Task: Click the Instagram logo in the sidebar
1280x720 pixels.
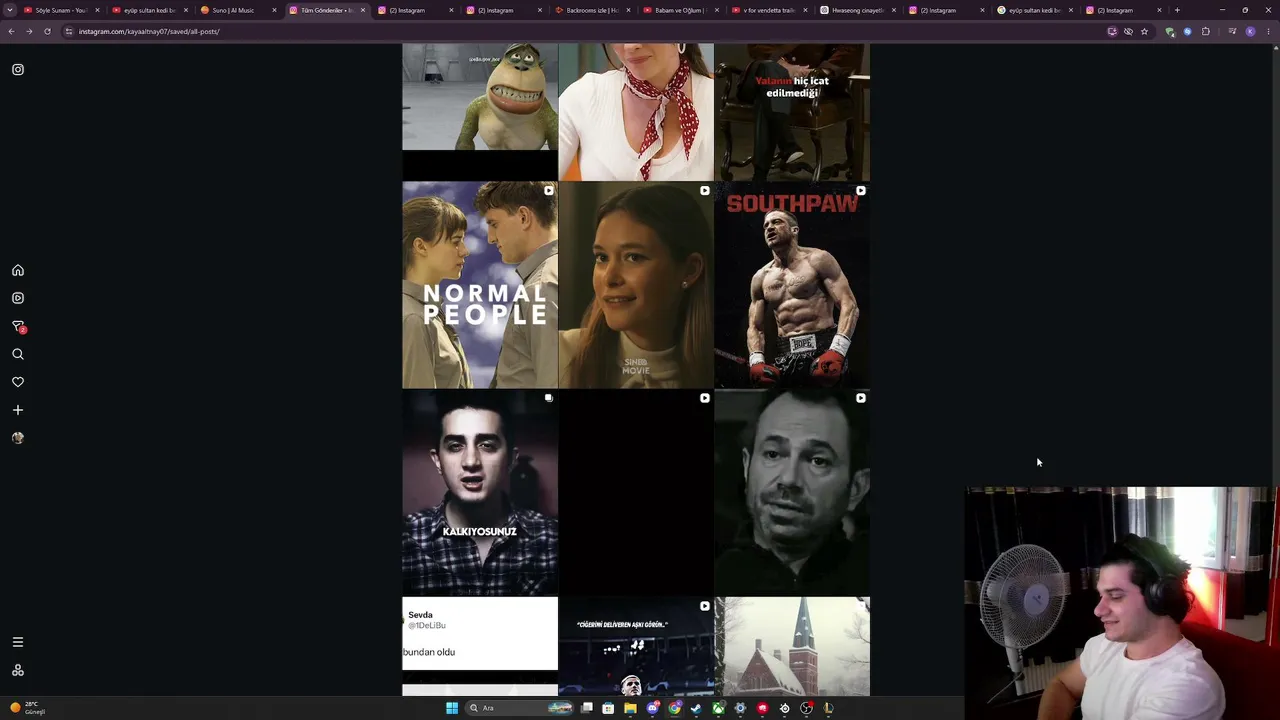Action: point(18,70)
